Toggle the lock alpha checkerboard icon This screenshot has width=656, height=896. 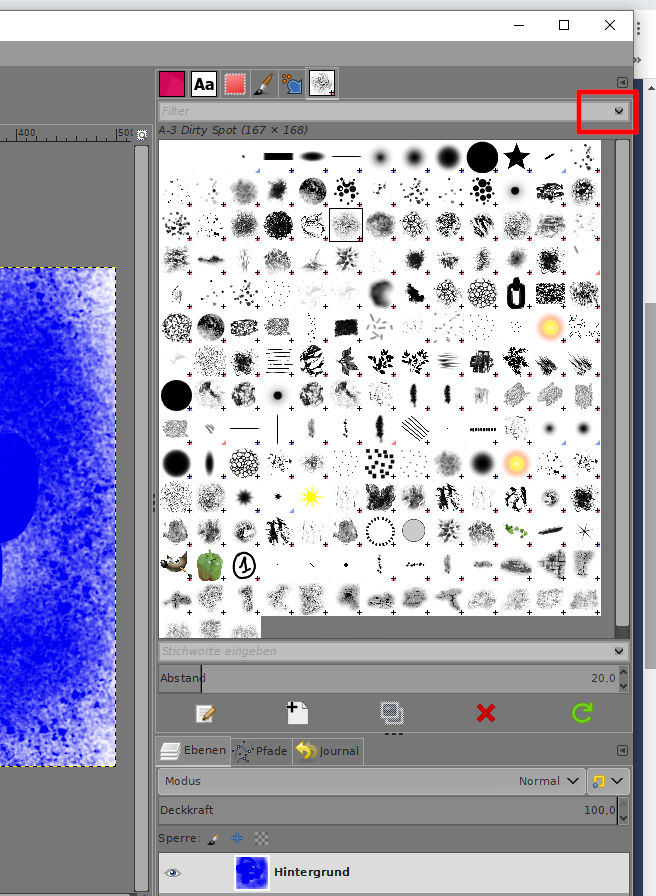pos(261,838)
